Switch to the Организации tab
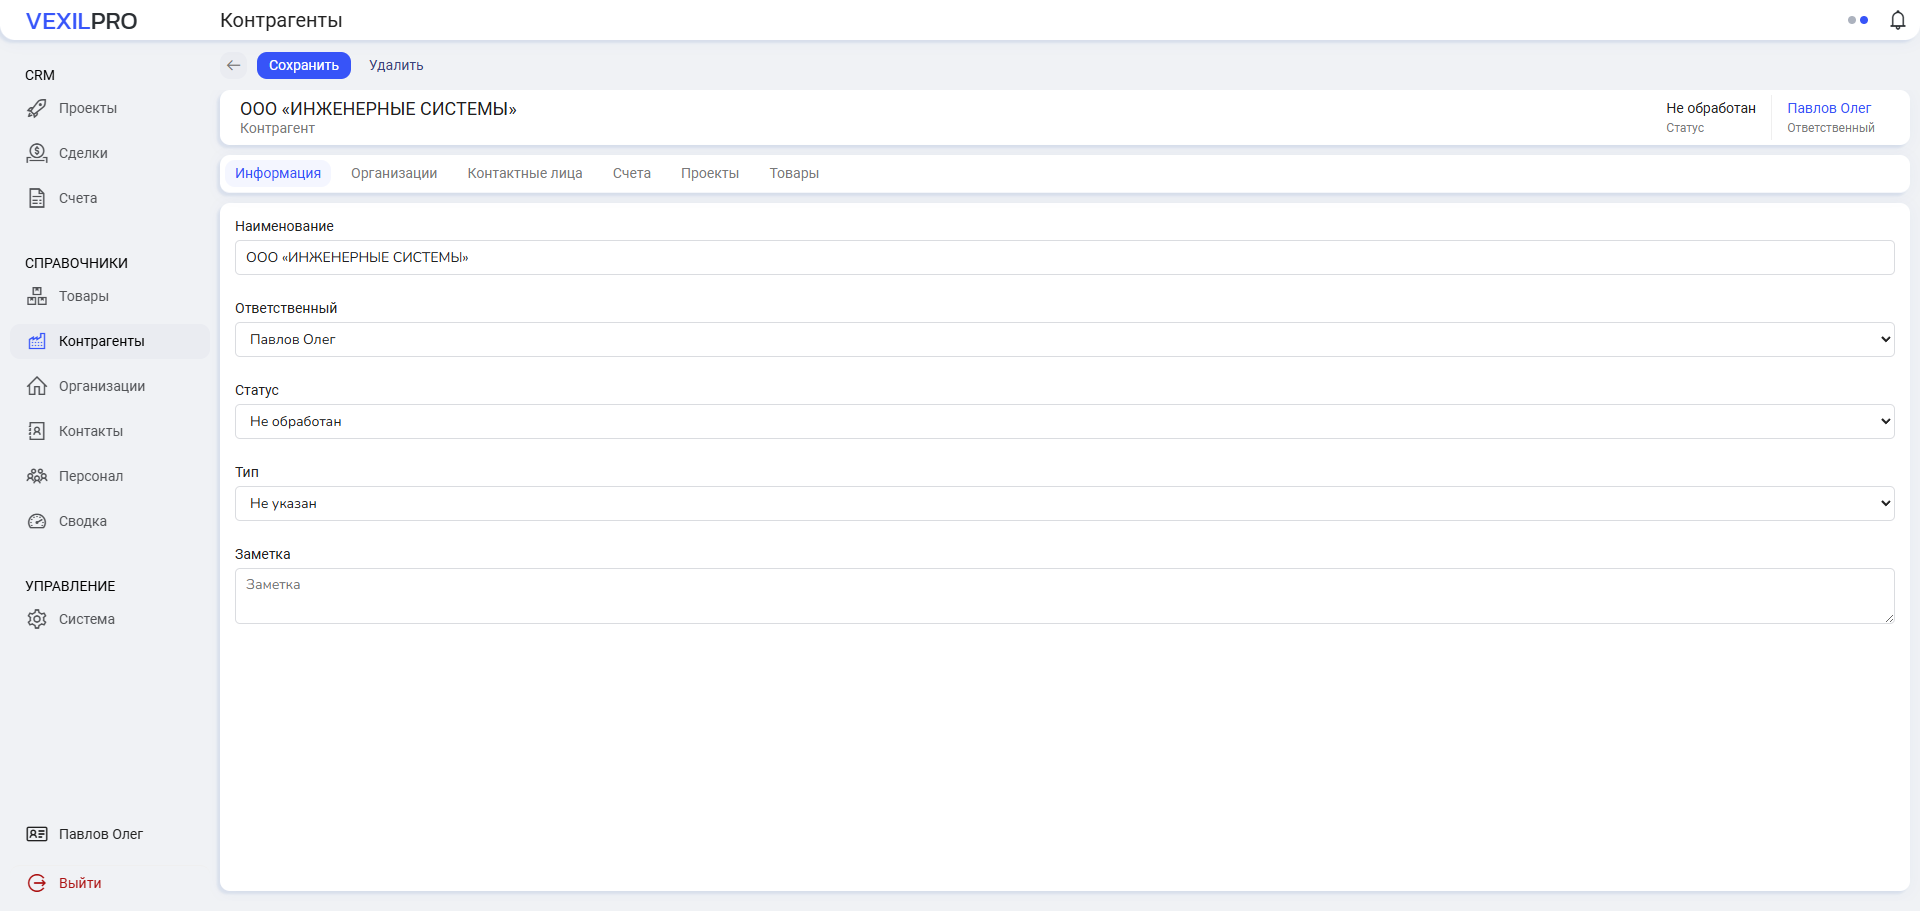Image resolution: width=1920 pixels, height=911 pixels. point(394,173)
